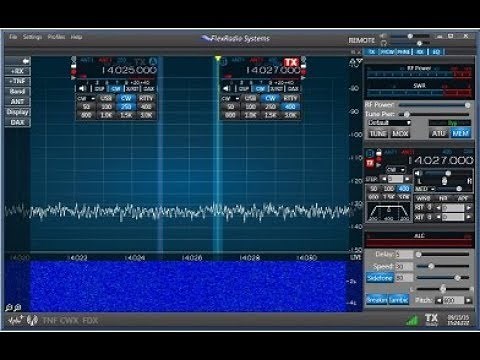Select CW mode on slice B flag
Screen dimensions: 480x360
[270, 99]
